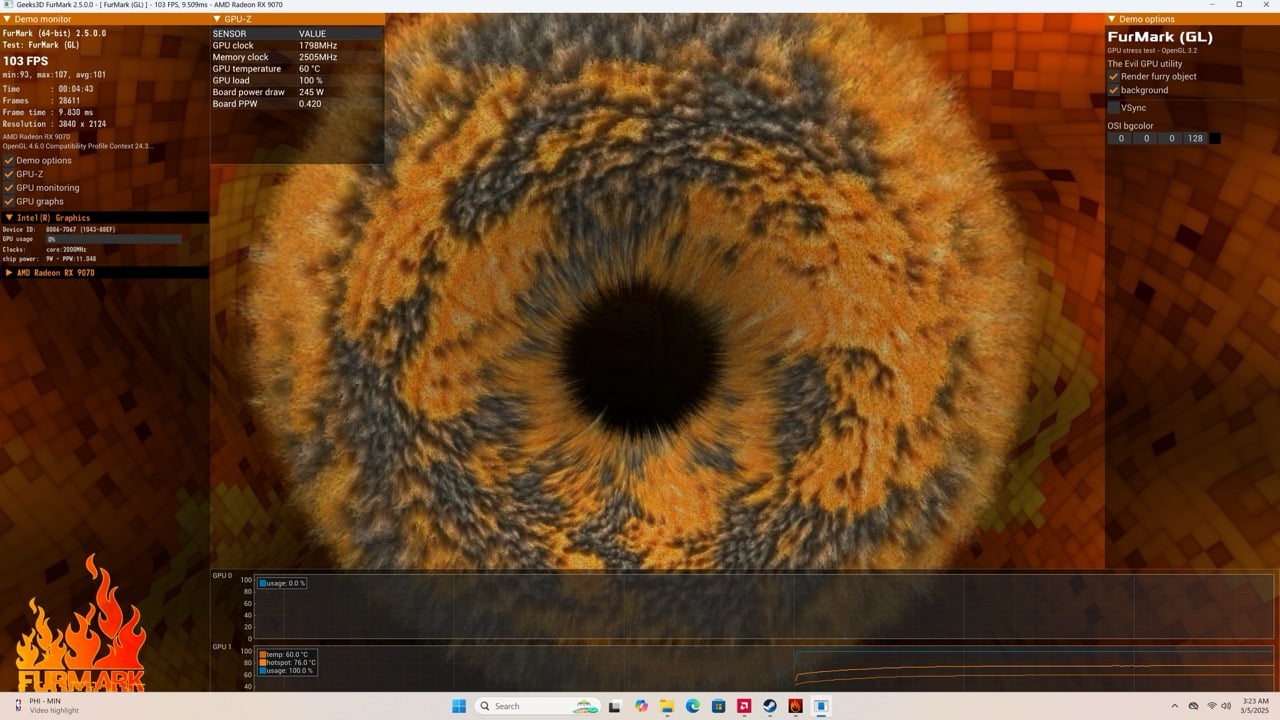Click the FurMark icon in the title bar

coord(7,5)
